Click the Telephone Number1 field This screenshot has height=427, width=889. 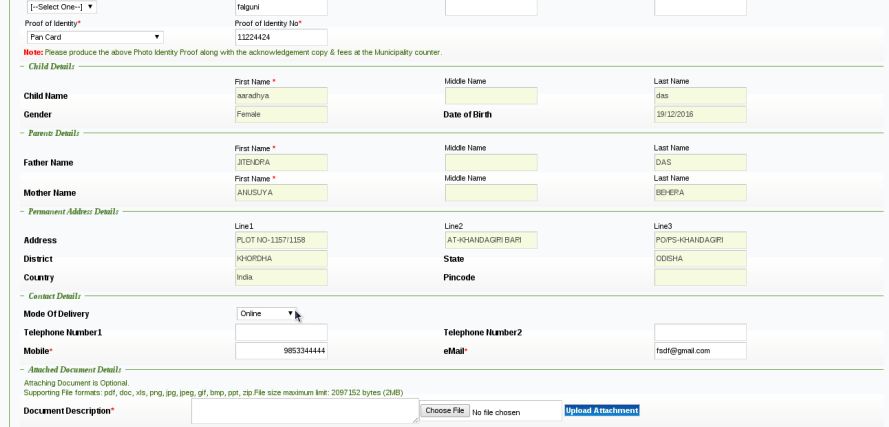click(281, 332)
